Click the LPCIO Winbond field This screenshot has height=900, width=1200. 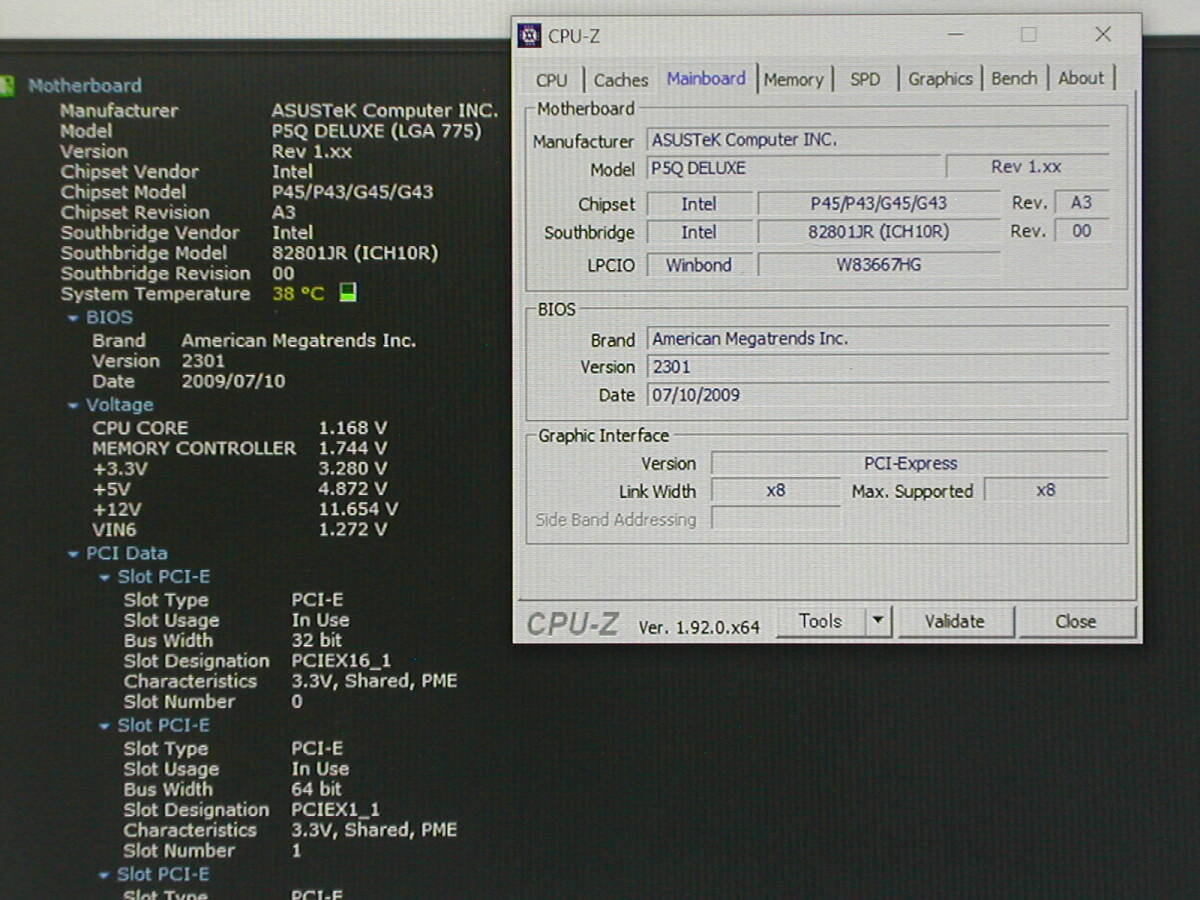tap(698, 265)
